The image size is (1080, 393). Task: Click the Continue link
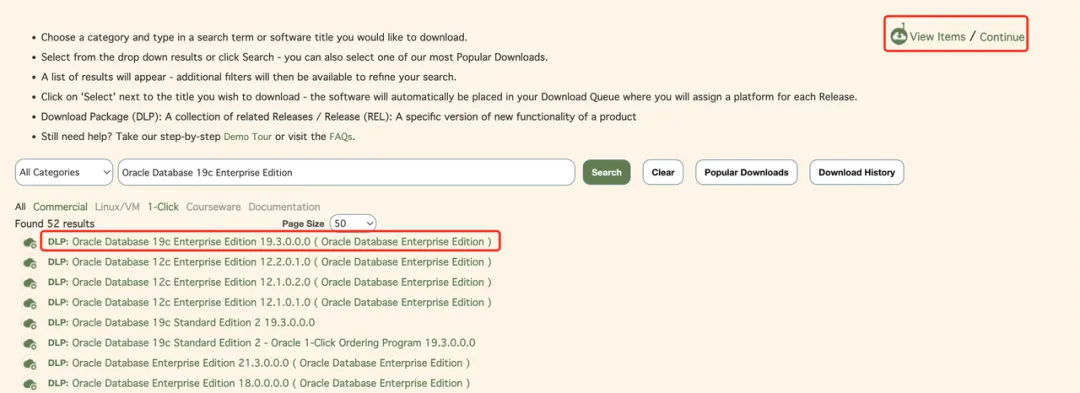(1002, 36)
